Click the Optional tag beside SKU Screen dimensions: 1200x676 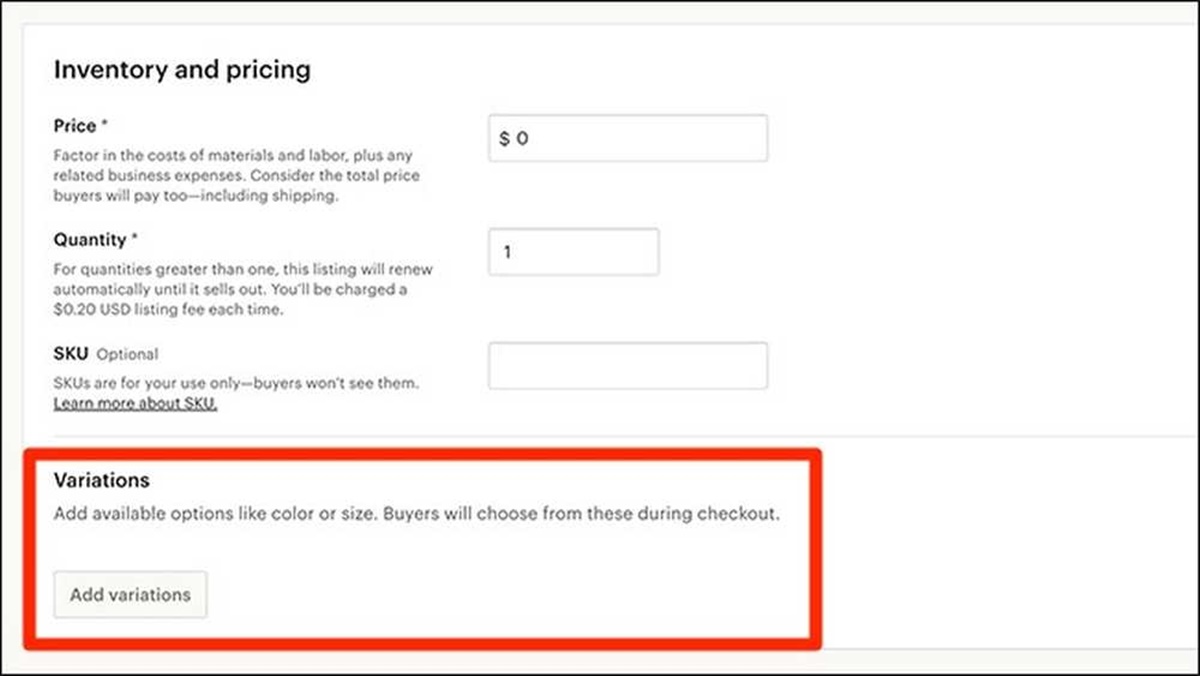point(127,354)
